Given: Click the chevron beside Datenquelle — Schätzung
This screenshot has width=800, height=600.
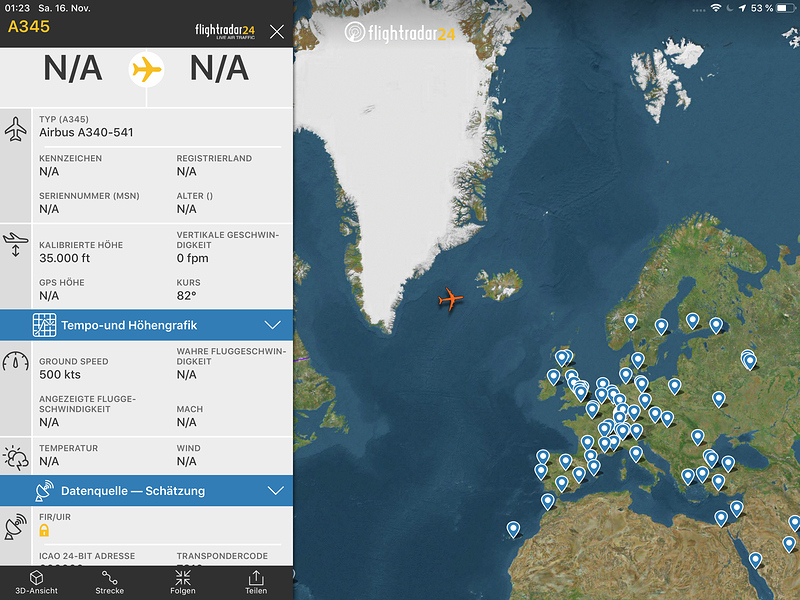Looking at the screenshot, I should 276,491.
